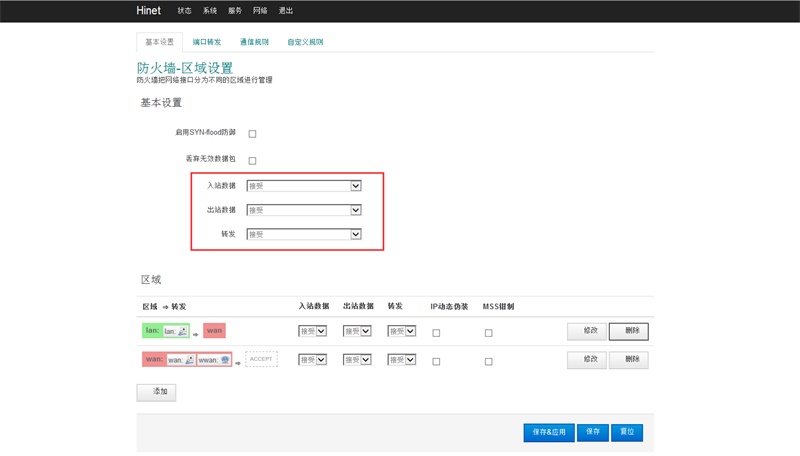Image resolution: width=800 pixels, height=456 pixels.
Task: Click the Hinet brand logo
Action: pyautogui.click(x=148, y=10)
